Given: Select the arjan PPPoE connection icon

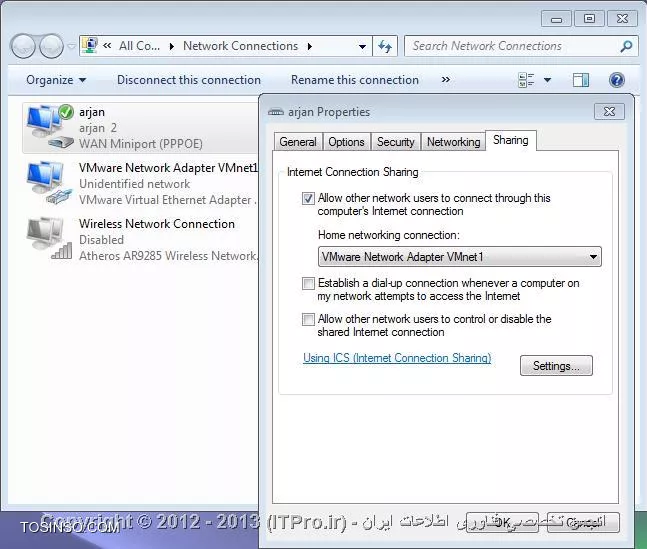Looking at the screenshot, I should (50, 126).
